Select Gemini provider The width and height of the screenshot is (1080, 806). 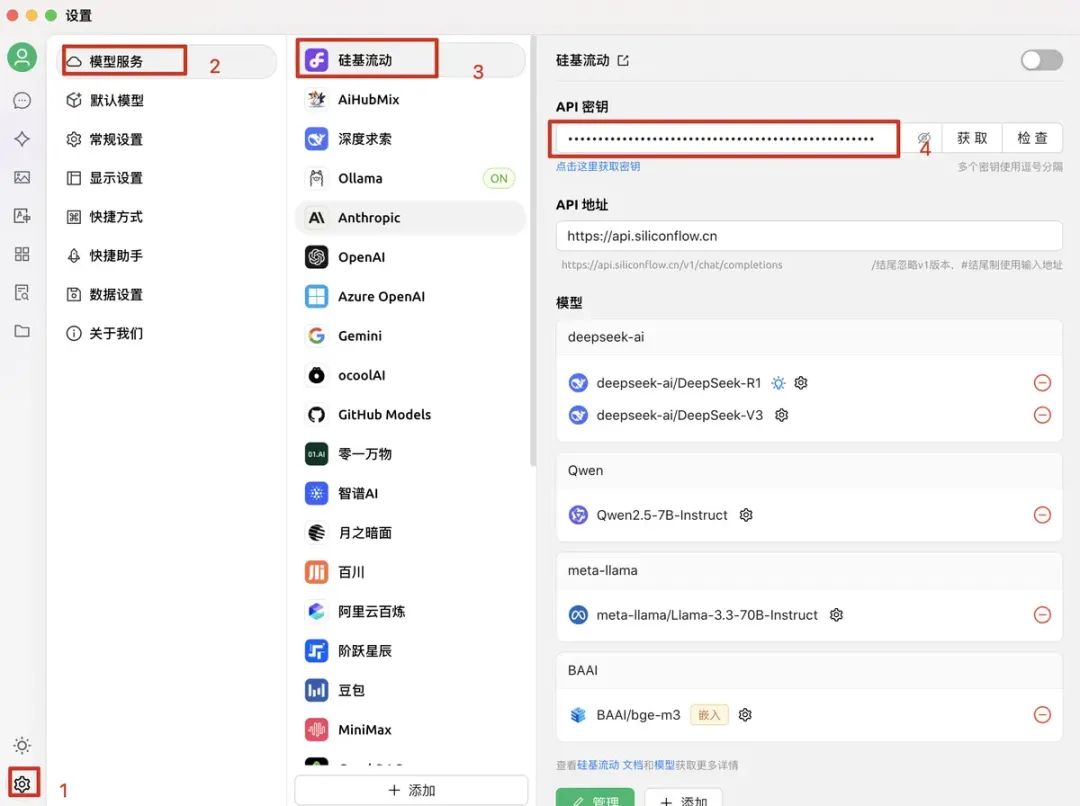411,335
